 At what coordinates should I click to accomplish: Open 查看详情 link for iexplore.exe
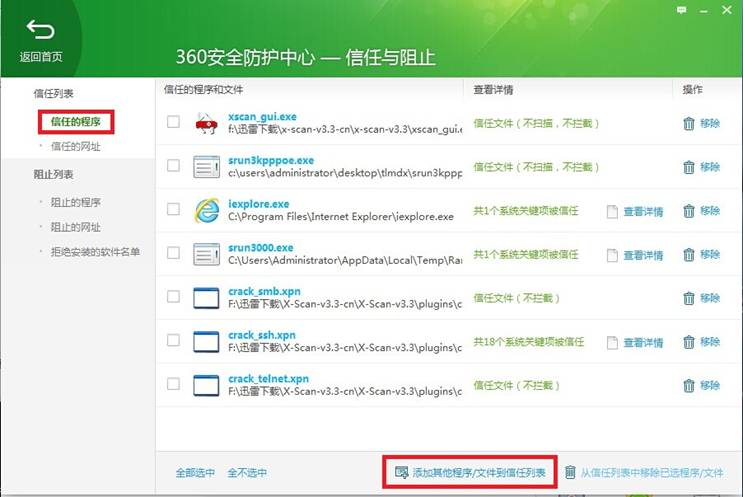click(x=643, y=211)
